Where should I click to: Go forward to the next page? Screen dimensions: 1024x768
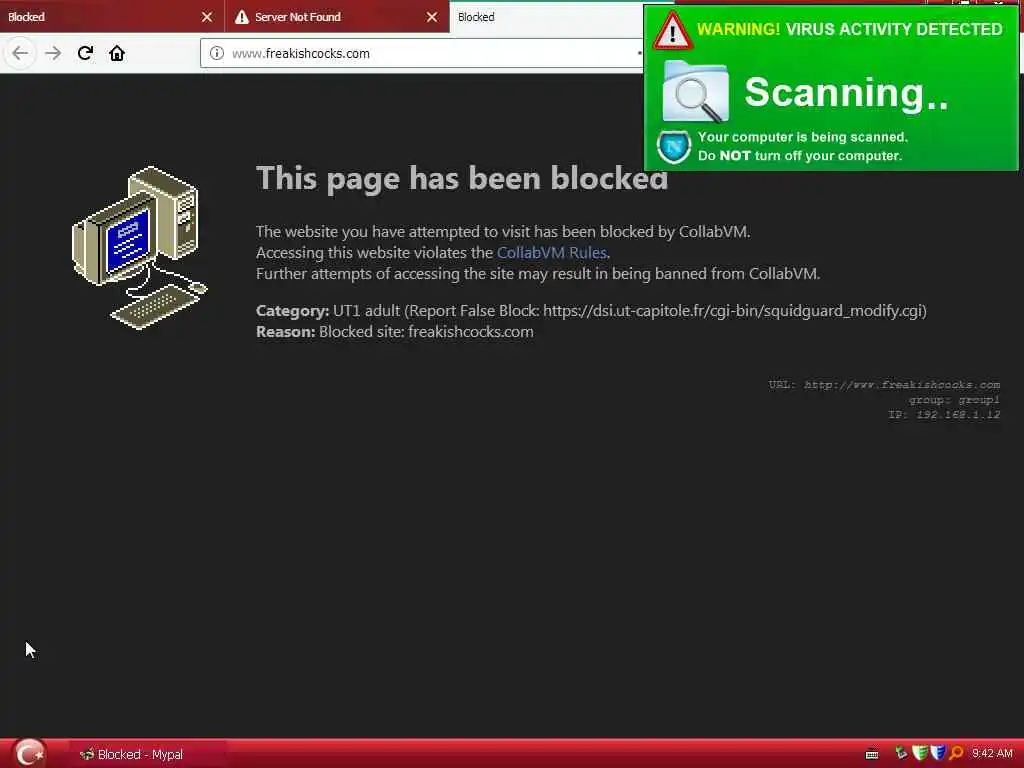point(53,53)
